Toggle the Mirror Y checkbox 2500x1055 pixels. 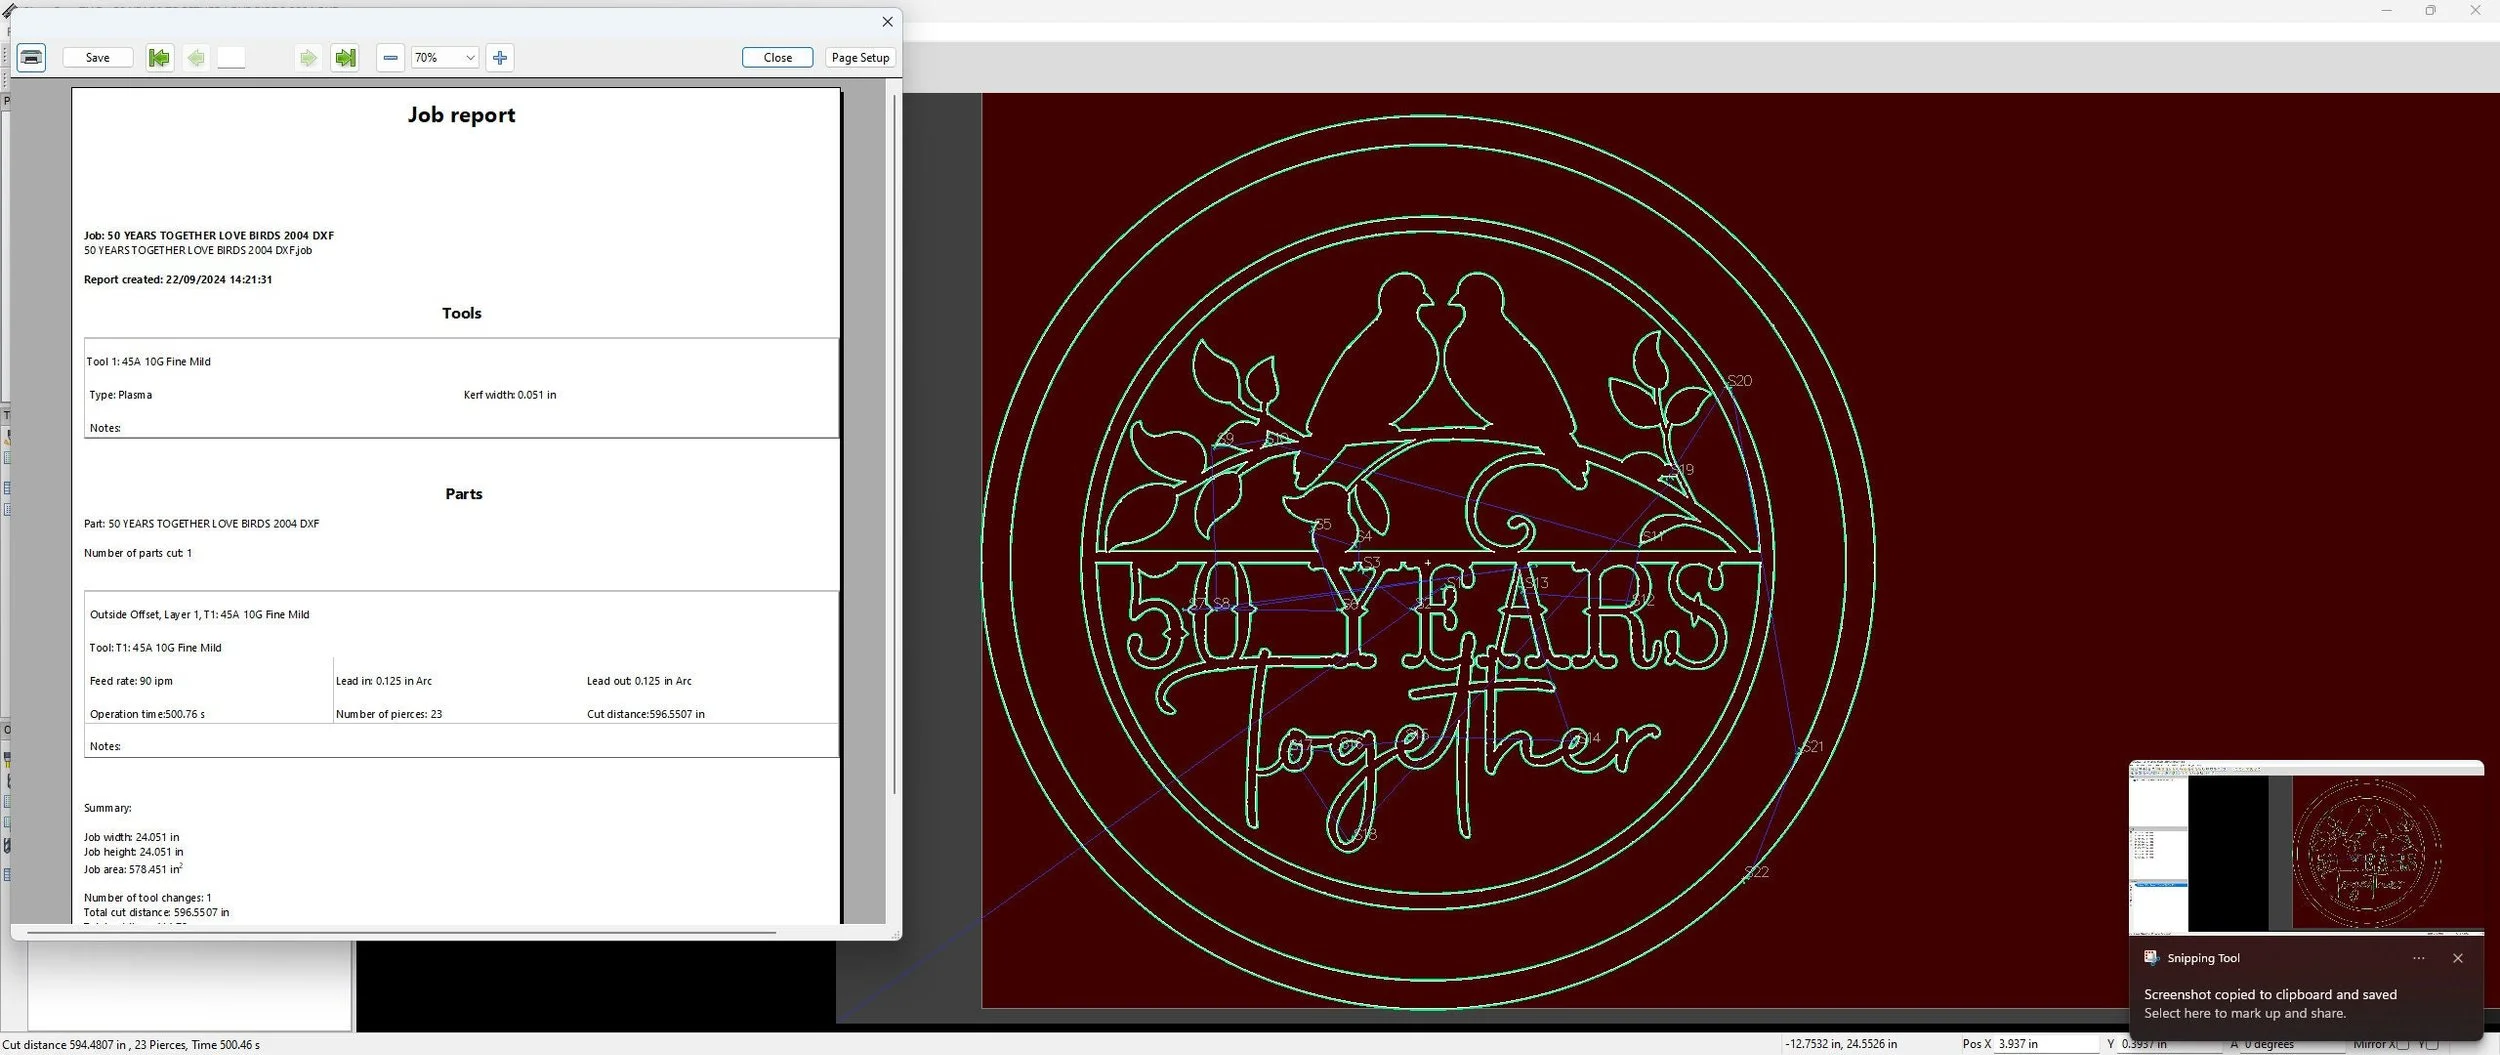click(x=2433, y=1044)
